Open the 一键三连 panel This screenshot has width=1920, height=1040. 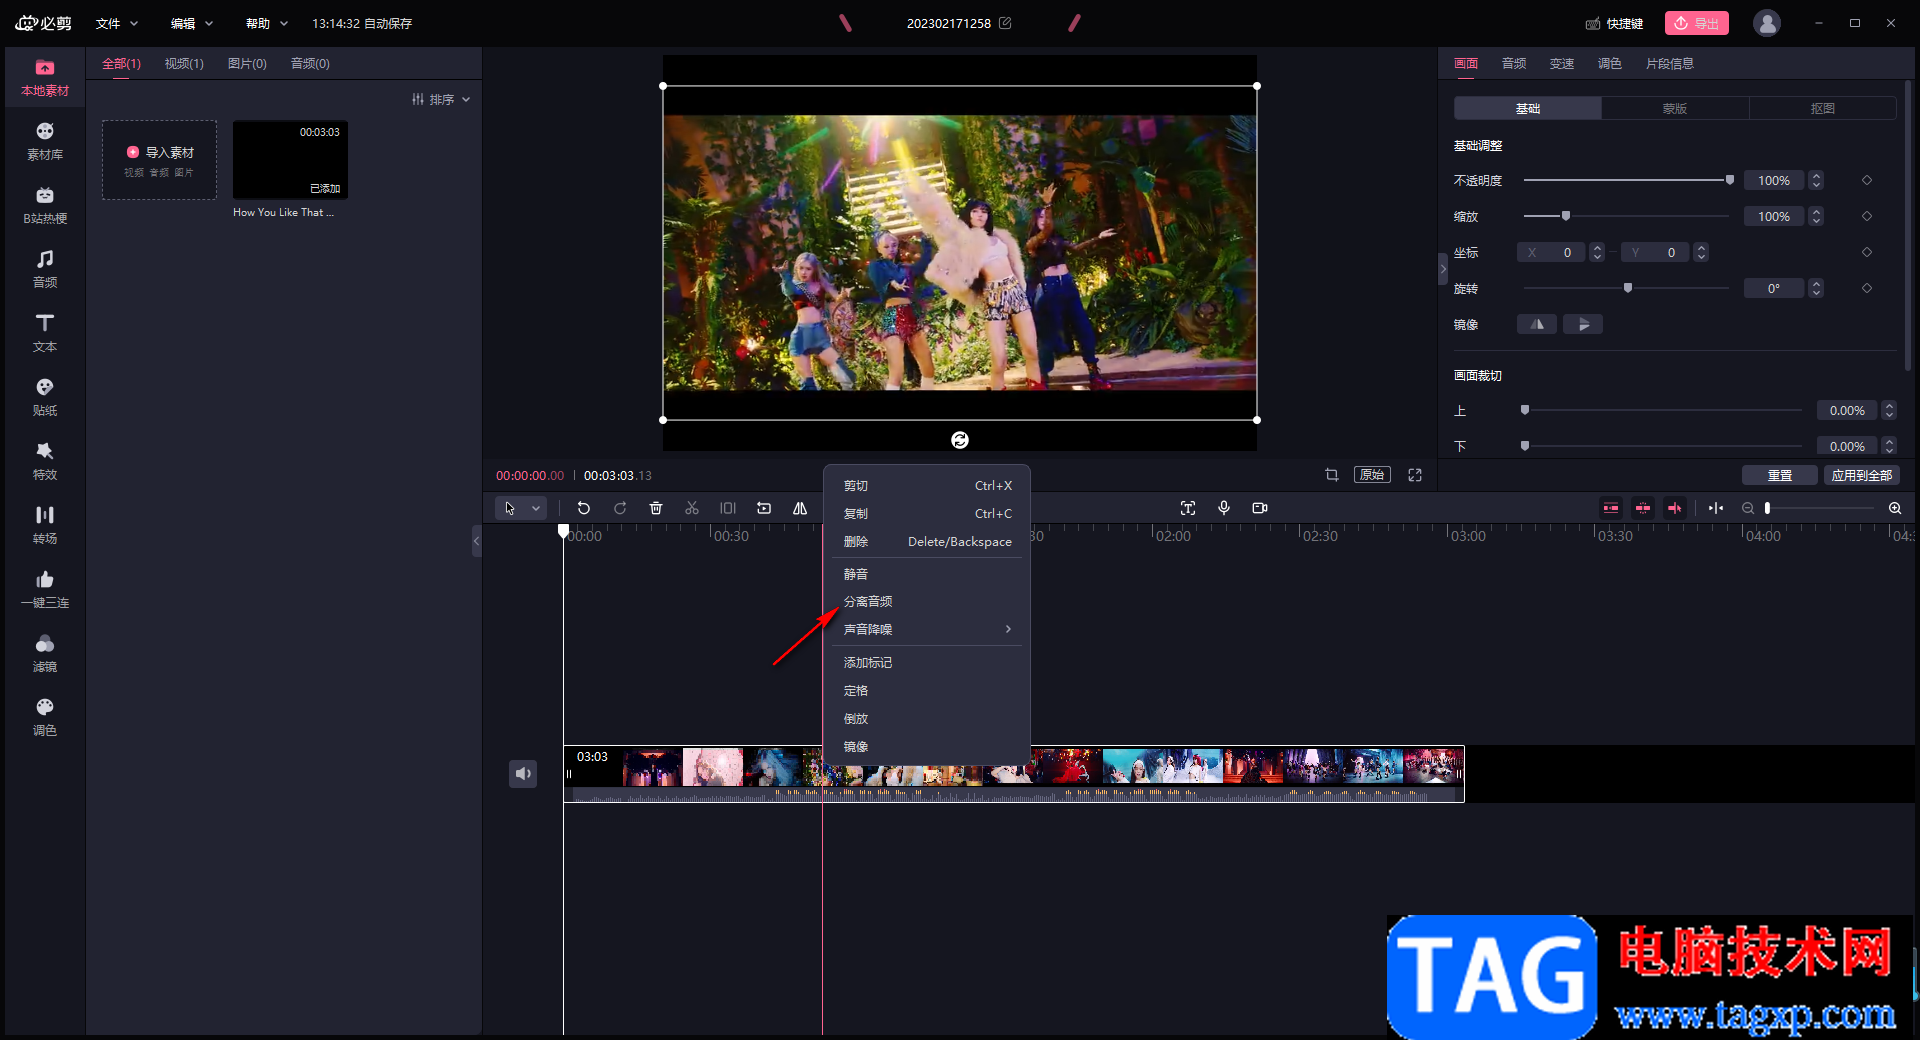45,590
